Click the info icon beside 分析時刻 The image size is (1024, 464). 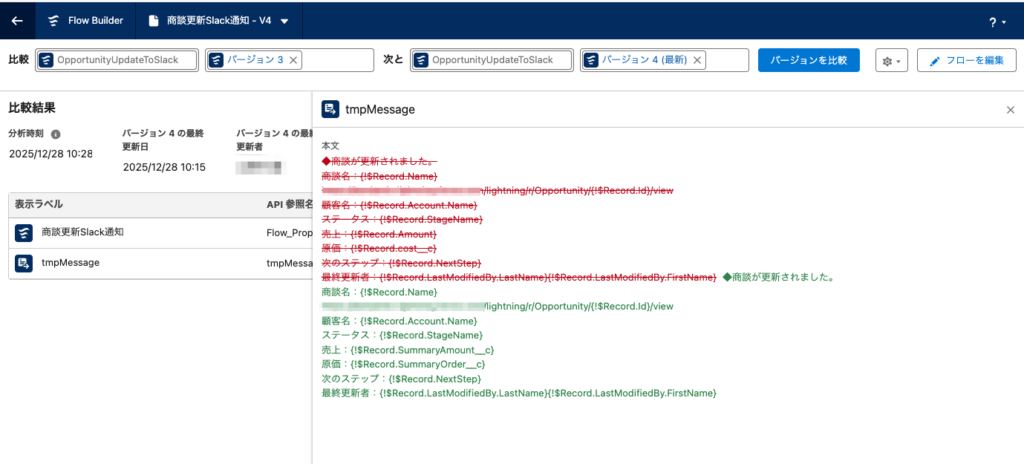pyautogui.click(x=56, y=134)
